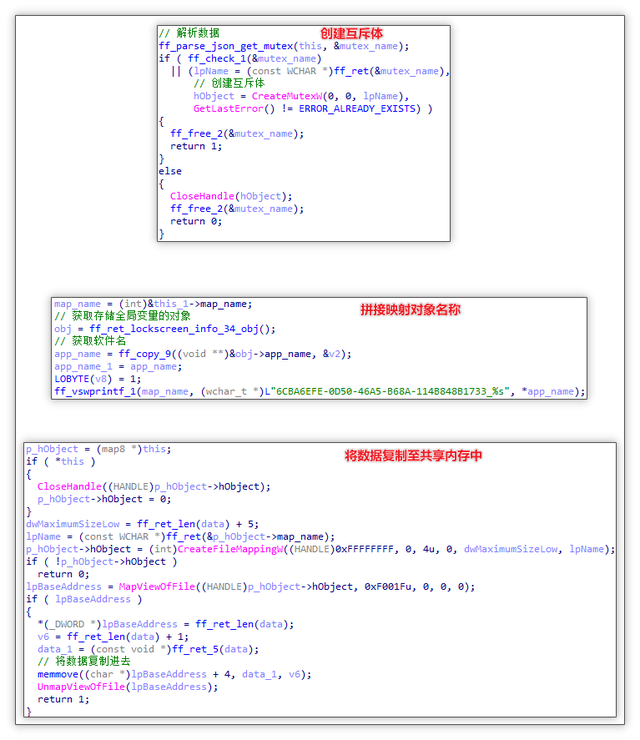Click the ff_ret(&p_hObject->map_name) assignment line
This screenshot has height=740, width=640.
pyautogui.click(x=180, y=537)
